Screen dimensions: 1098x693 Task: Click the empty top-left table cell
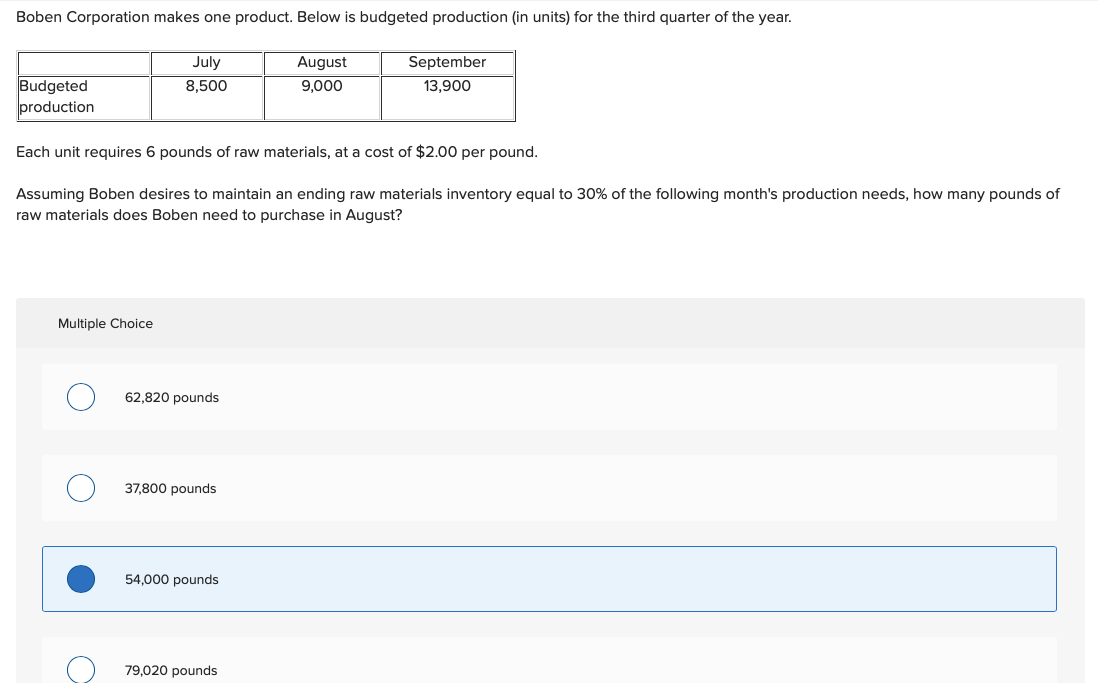tap(83, 62)
